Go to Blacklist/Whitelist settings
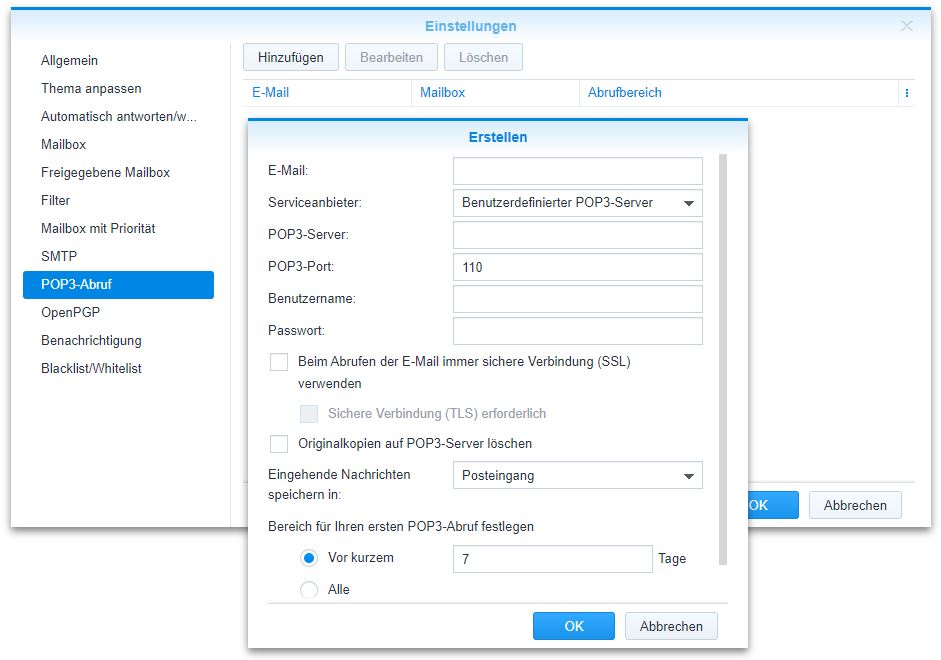The width and height of the screenshot is (941, 660). [x=91, y=368]
